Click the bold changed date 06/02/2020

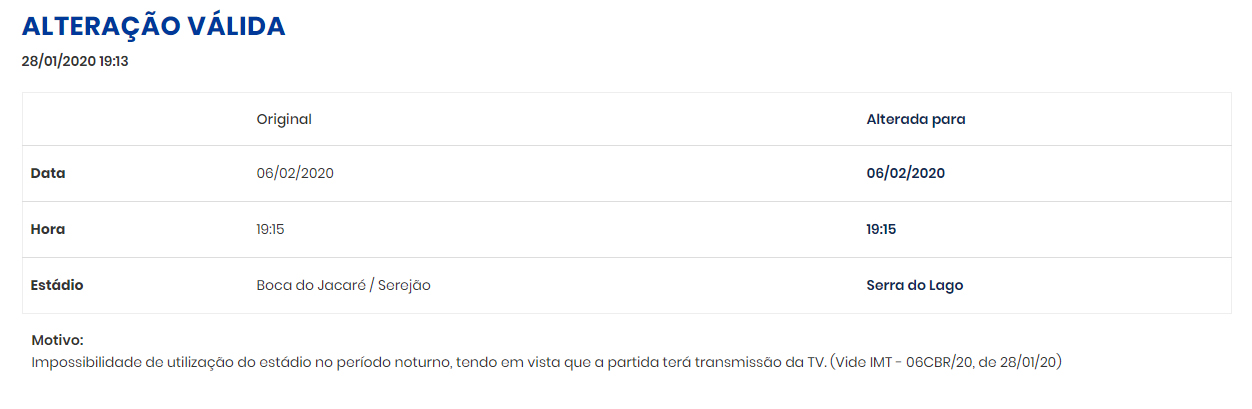pyautogui.click(x=906, y=173)
